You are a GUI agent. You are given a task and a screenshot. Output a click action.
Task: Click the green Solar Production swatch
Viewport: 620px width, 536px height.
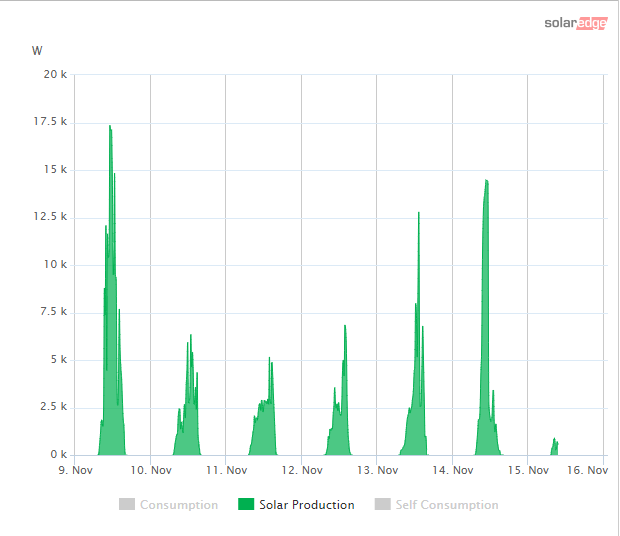246,504
